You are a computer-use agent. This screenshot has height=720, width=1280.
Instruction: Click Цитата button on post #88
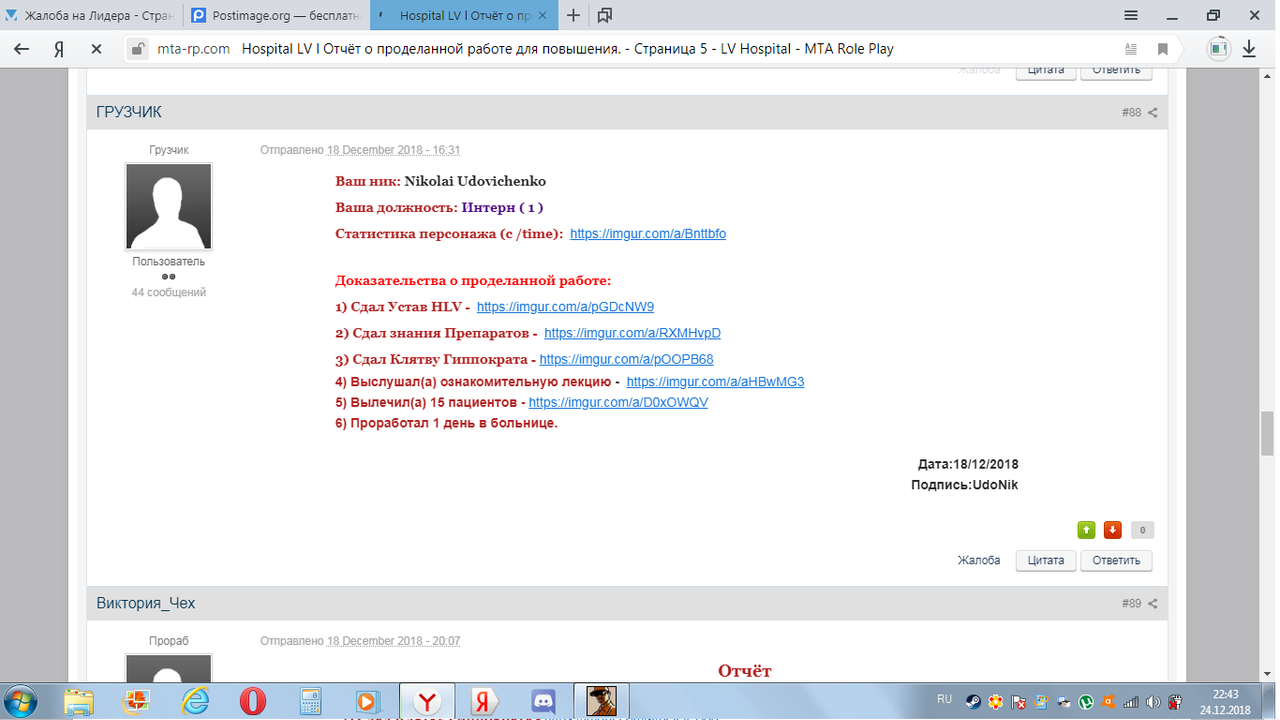[x=1045, y=561]
